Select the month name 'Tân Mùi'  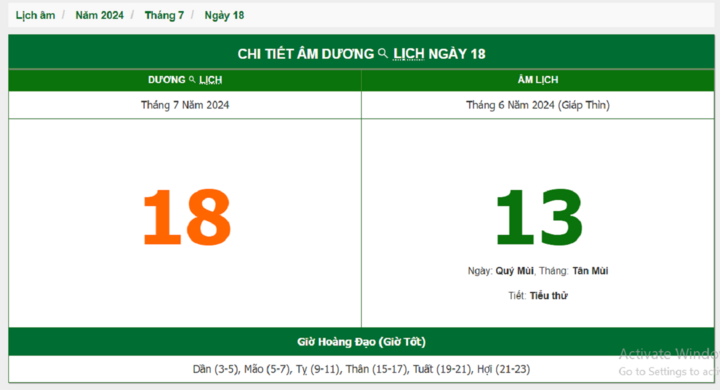[x=590, y=271]
